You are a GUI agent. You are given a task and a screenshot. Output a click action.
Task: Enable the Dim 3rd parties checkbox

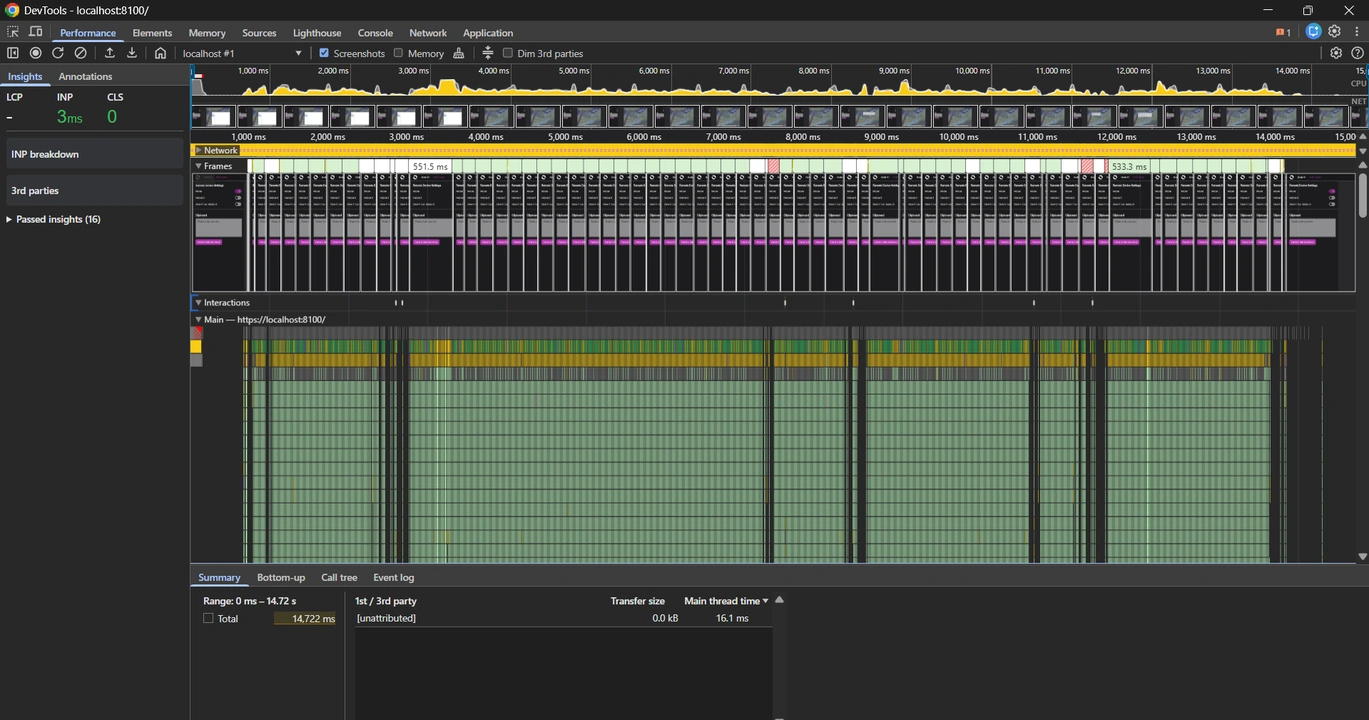coord(508,53)
